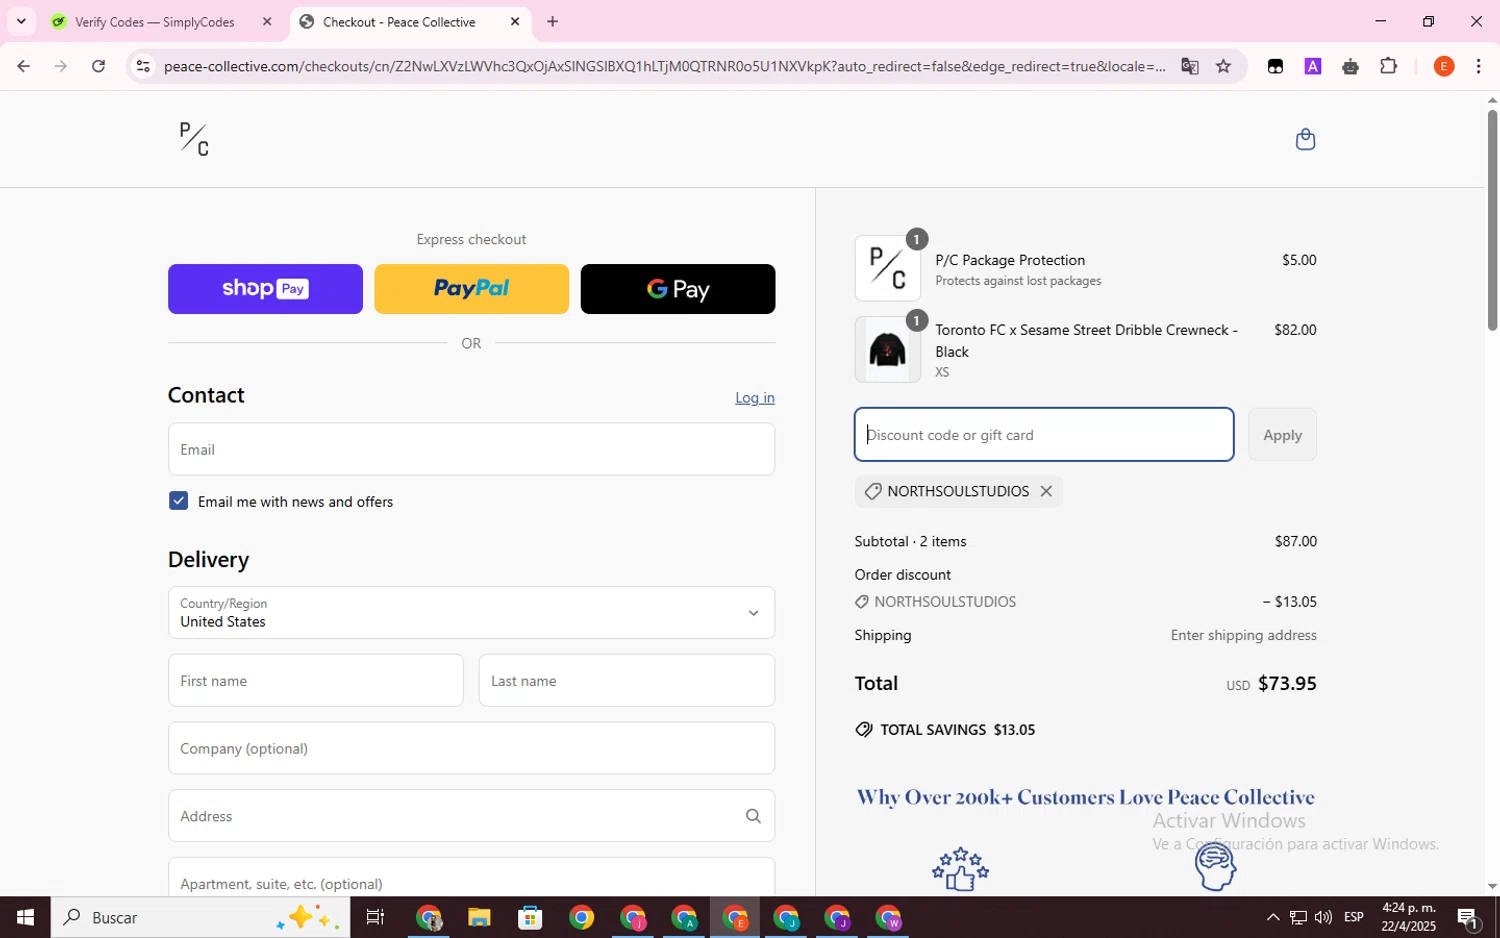This screenshot has height=938, width=1500.
Task: Close the Verify Codes — SimplyCodes tab
Action: point(267,21)
